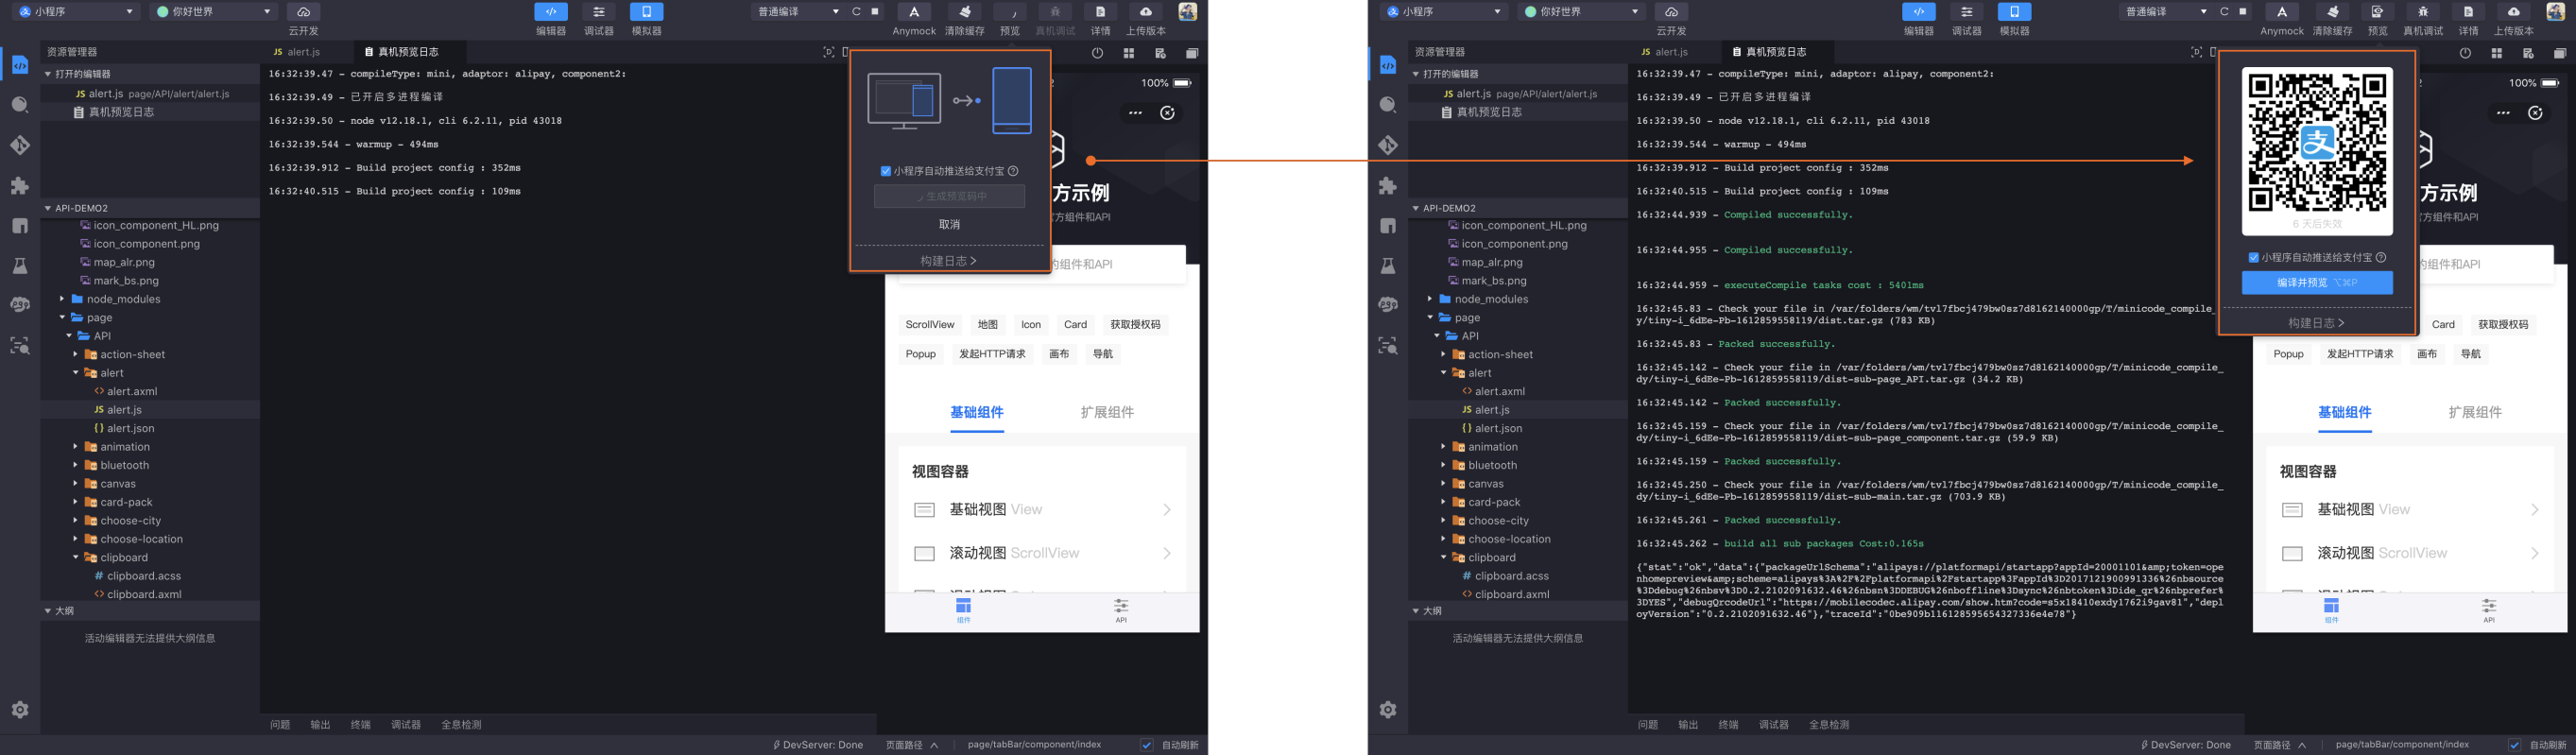Click 云开发 cloud icon in right window

1671,12
